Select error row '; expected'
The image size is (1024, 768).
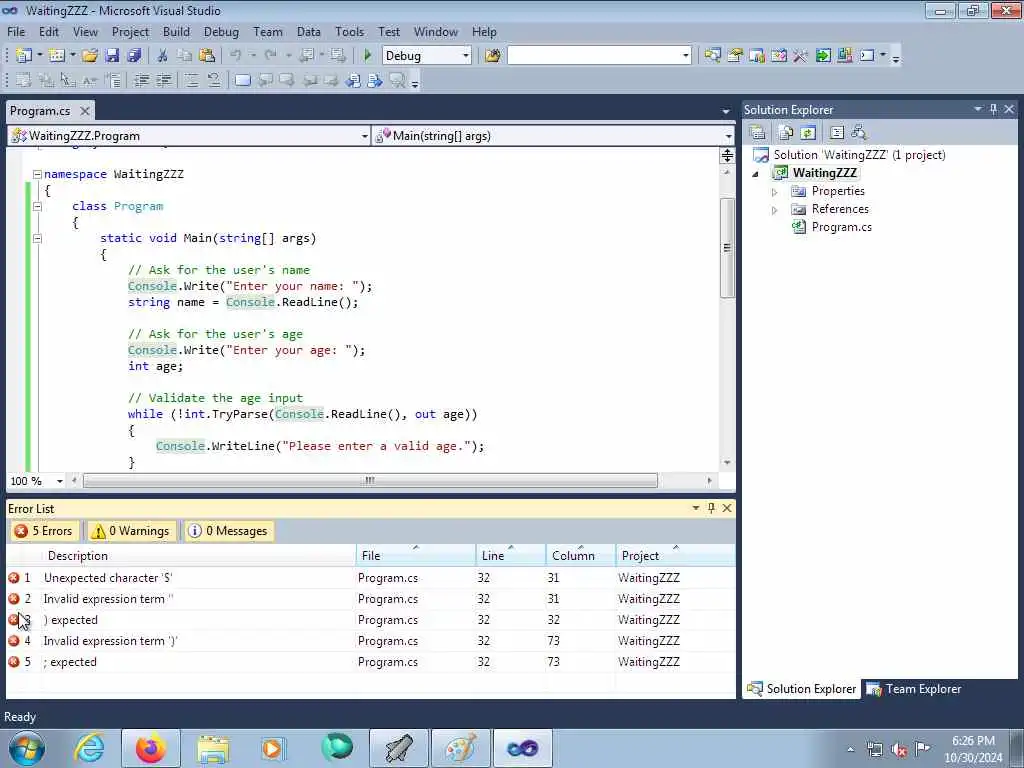[x=370, y=662]
